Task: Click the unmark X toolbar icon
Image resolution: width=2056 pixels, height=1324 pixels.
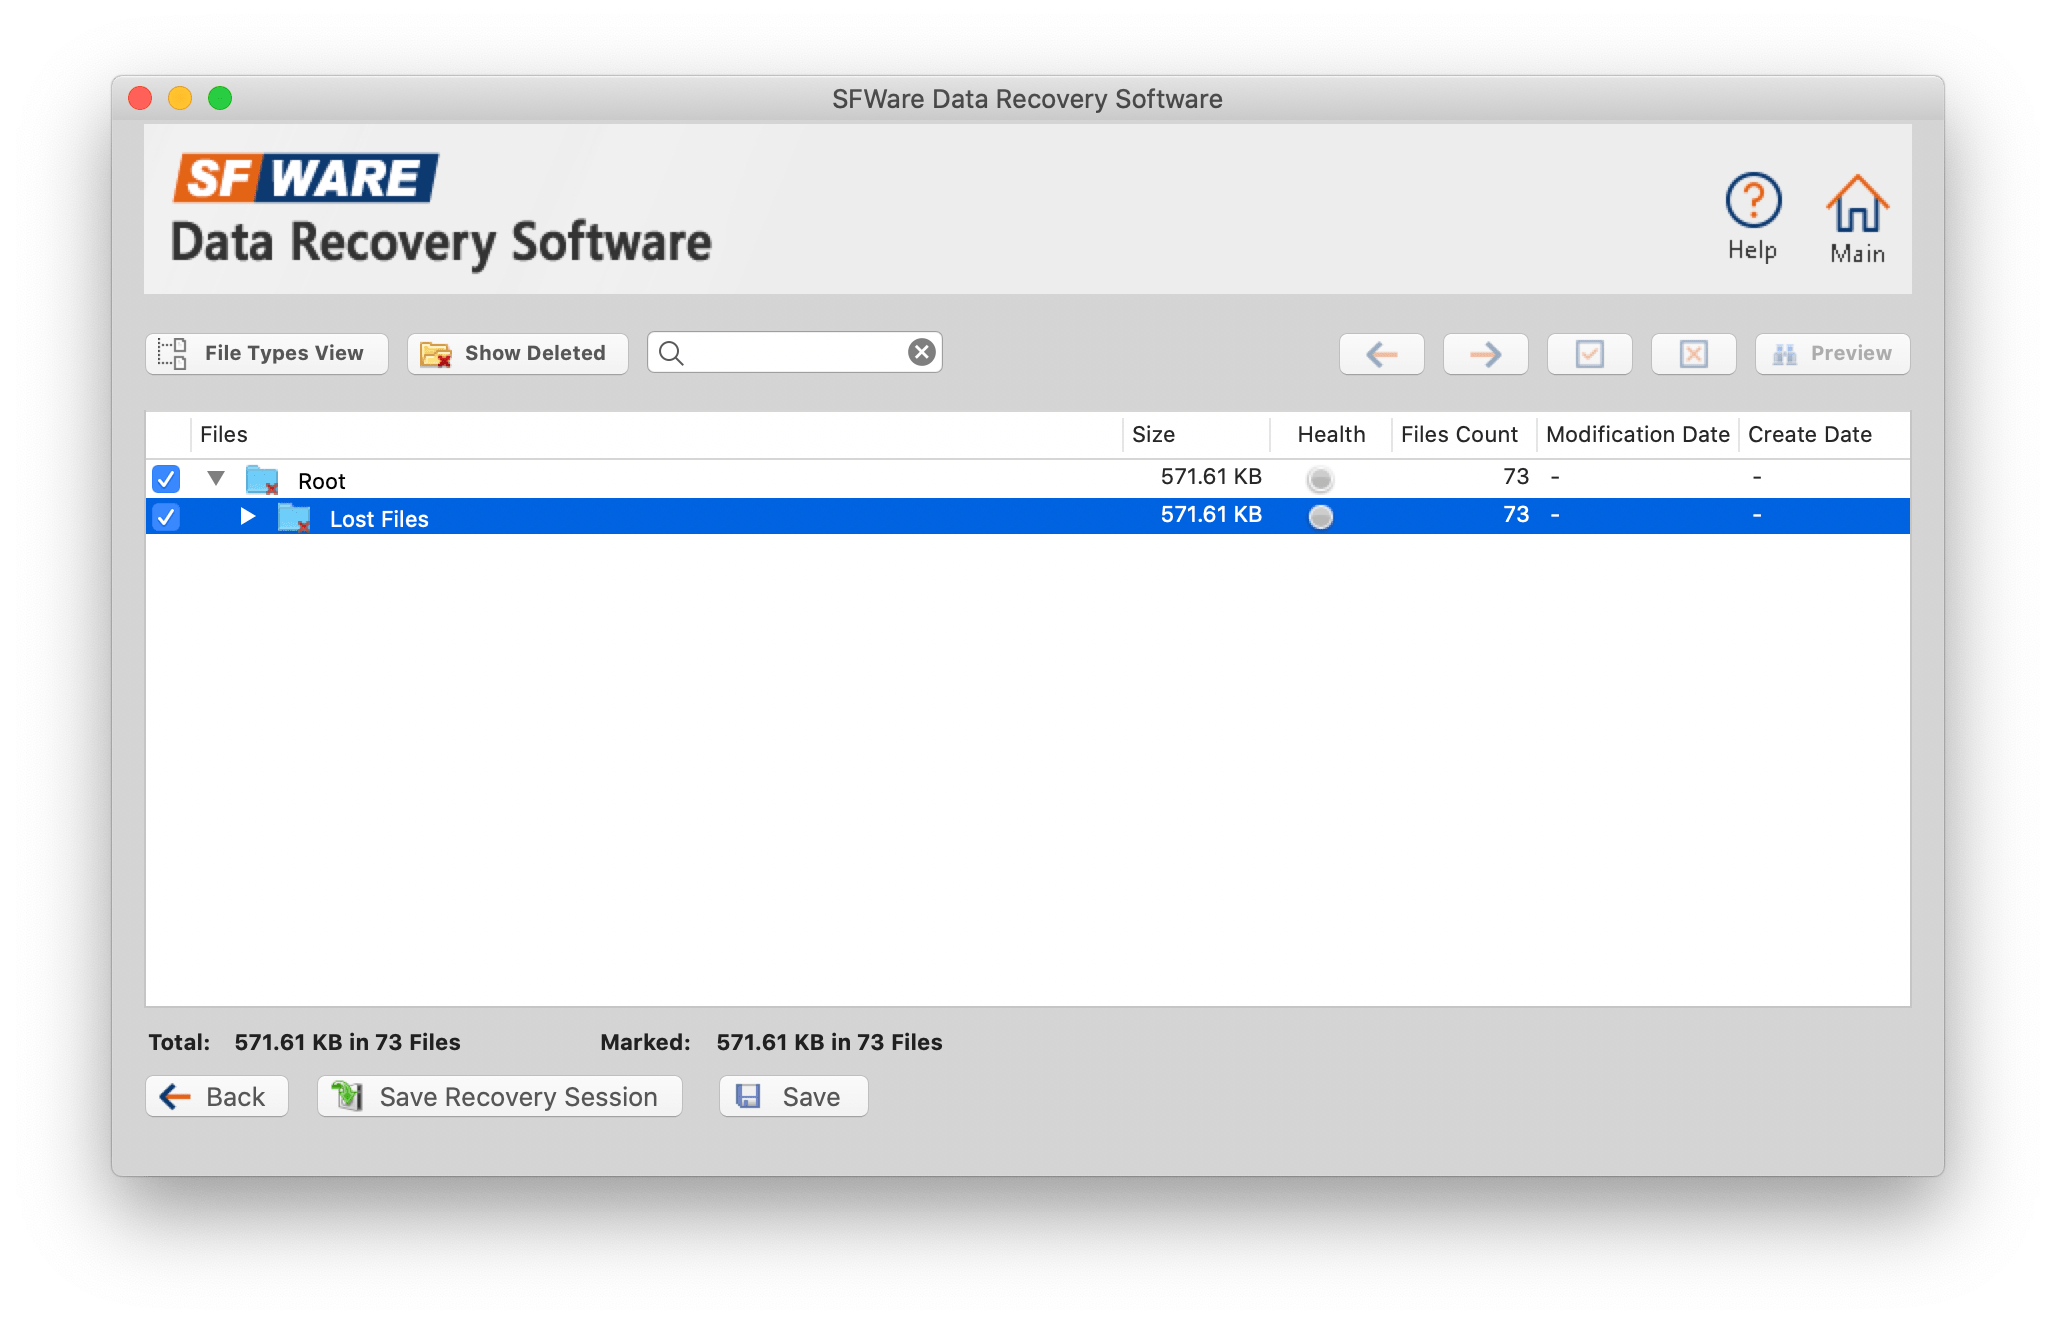Action: pos(1694,354)
